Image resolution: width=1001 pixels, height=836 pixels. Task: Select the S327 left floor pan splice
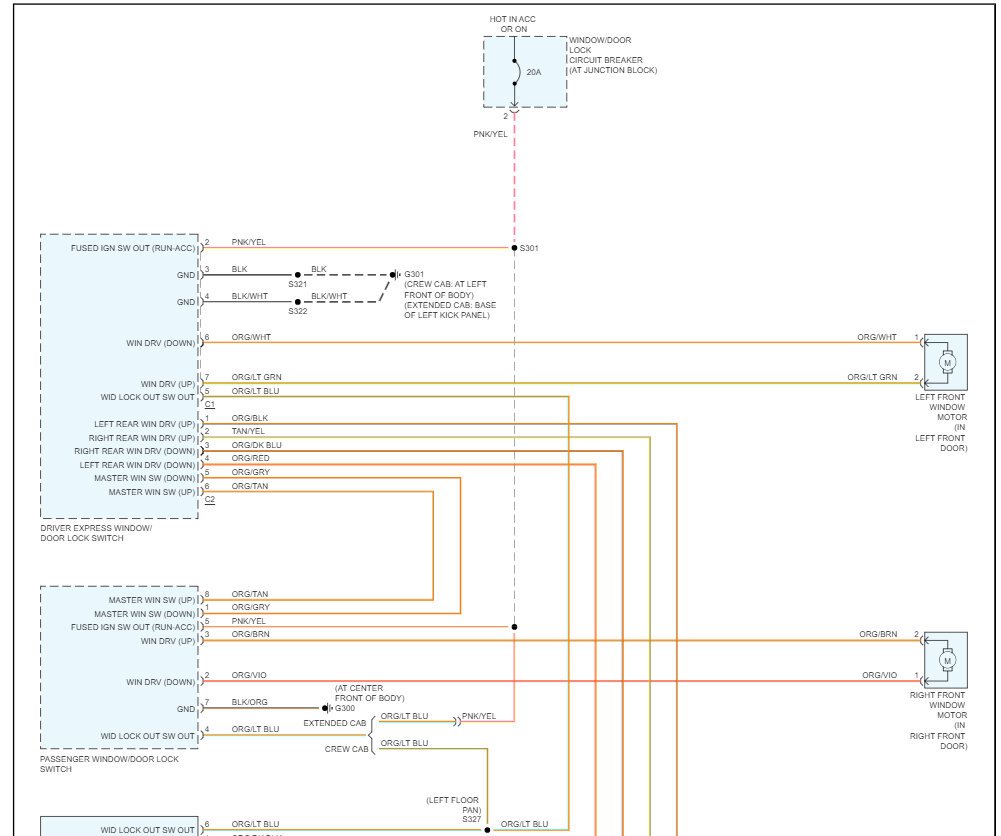click(487, 830)
